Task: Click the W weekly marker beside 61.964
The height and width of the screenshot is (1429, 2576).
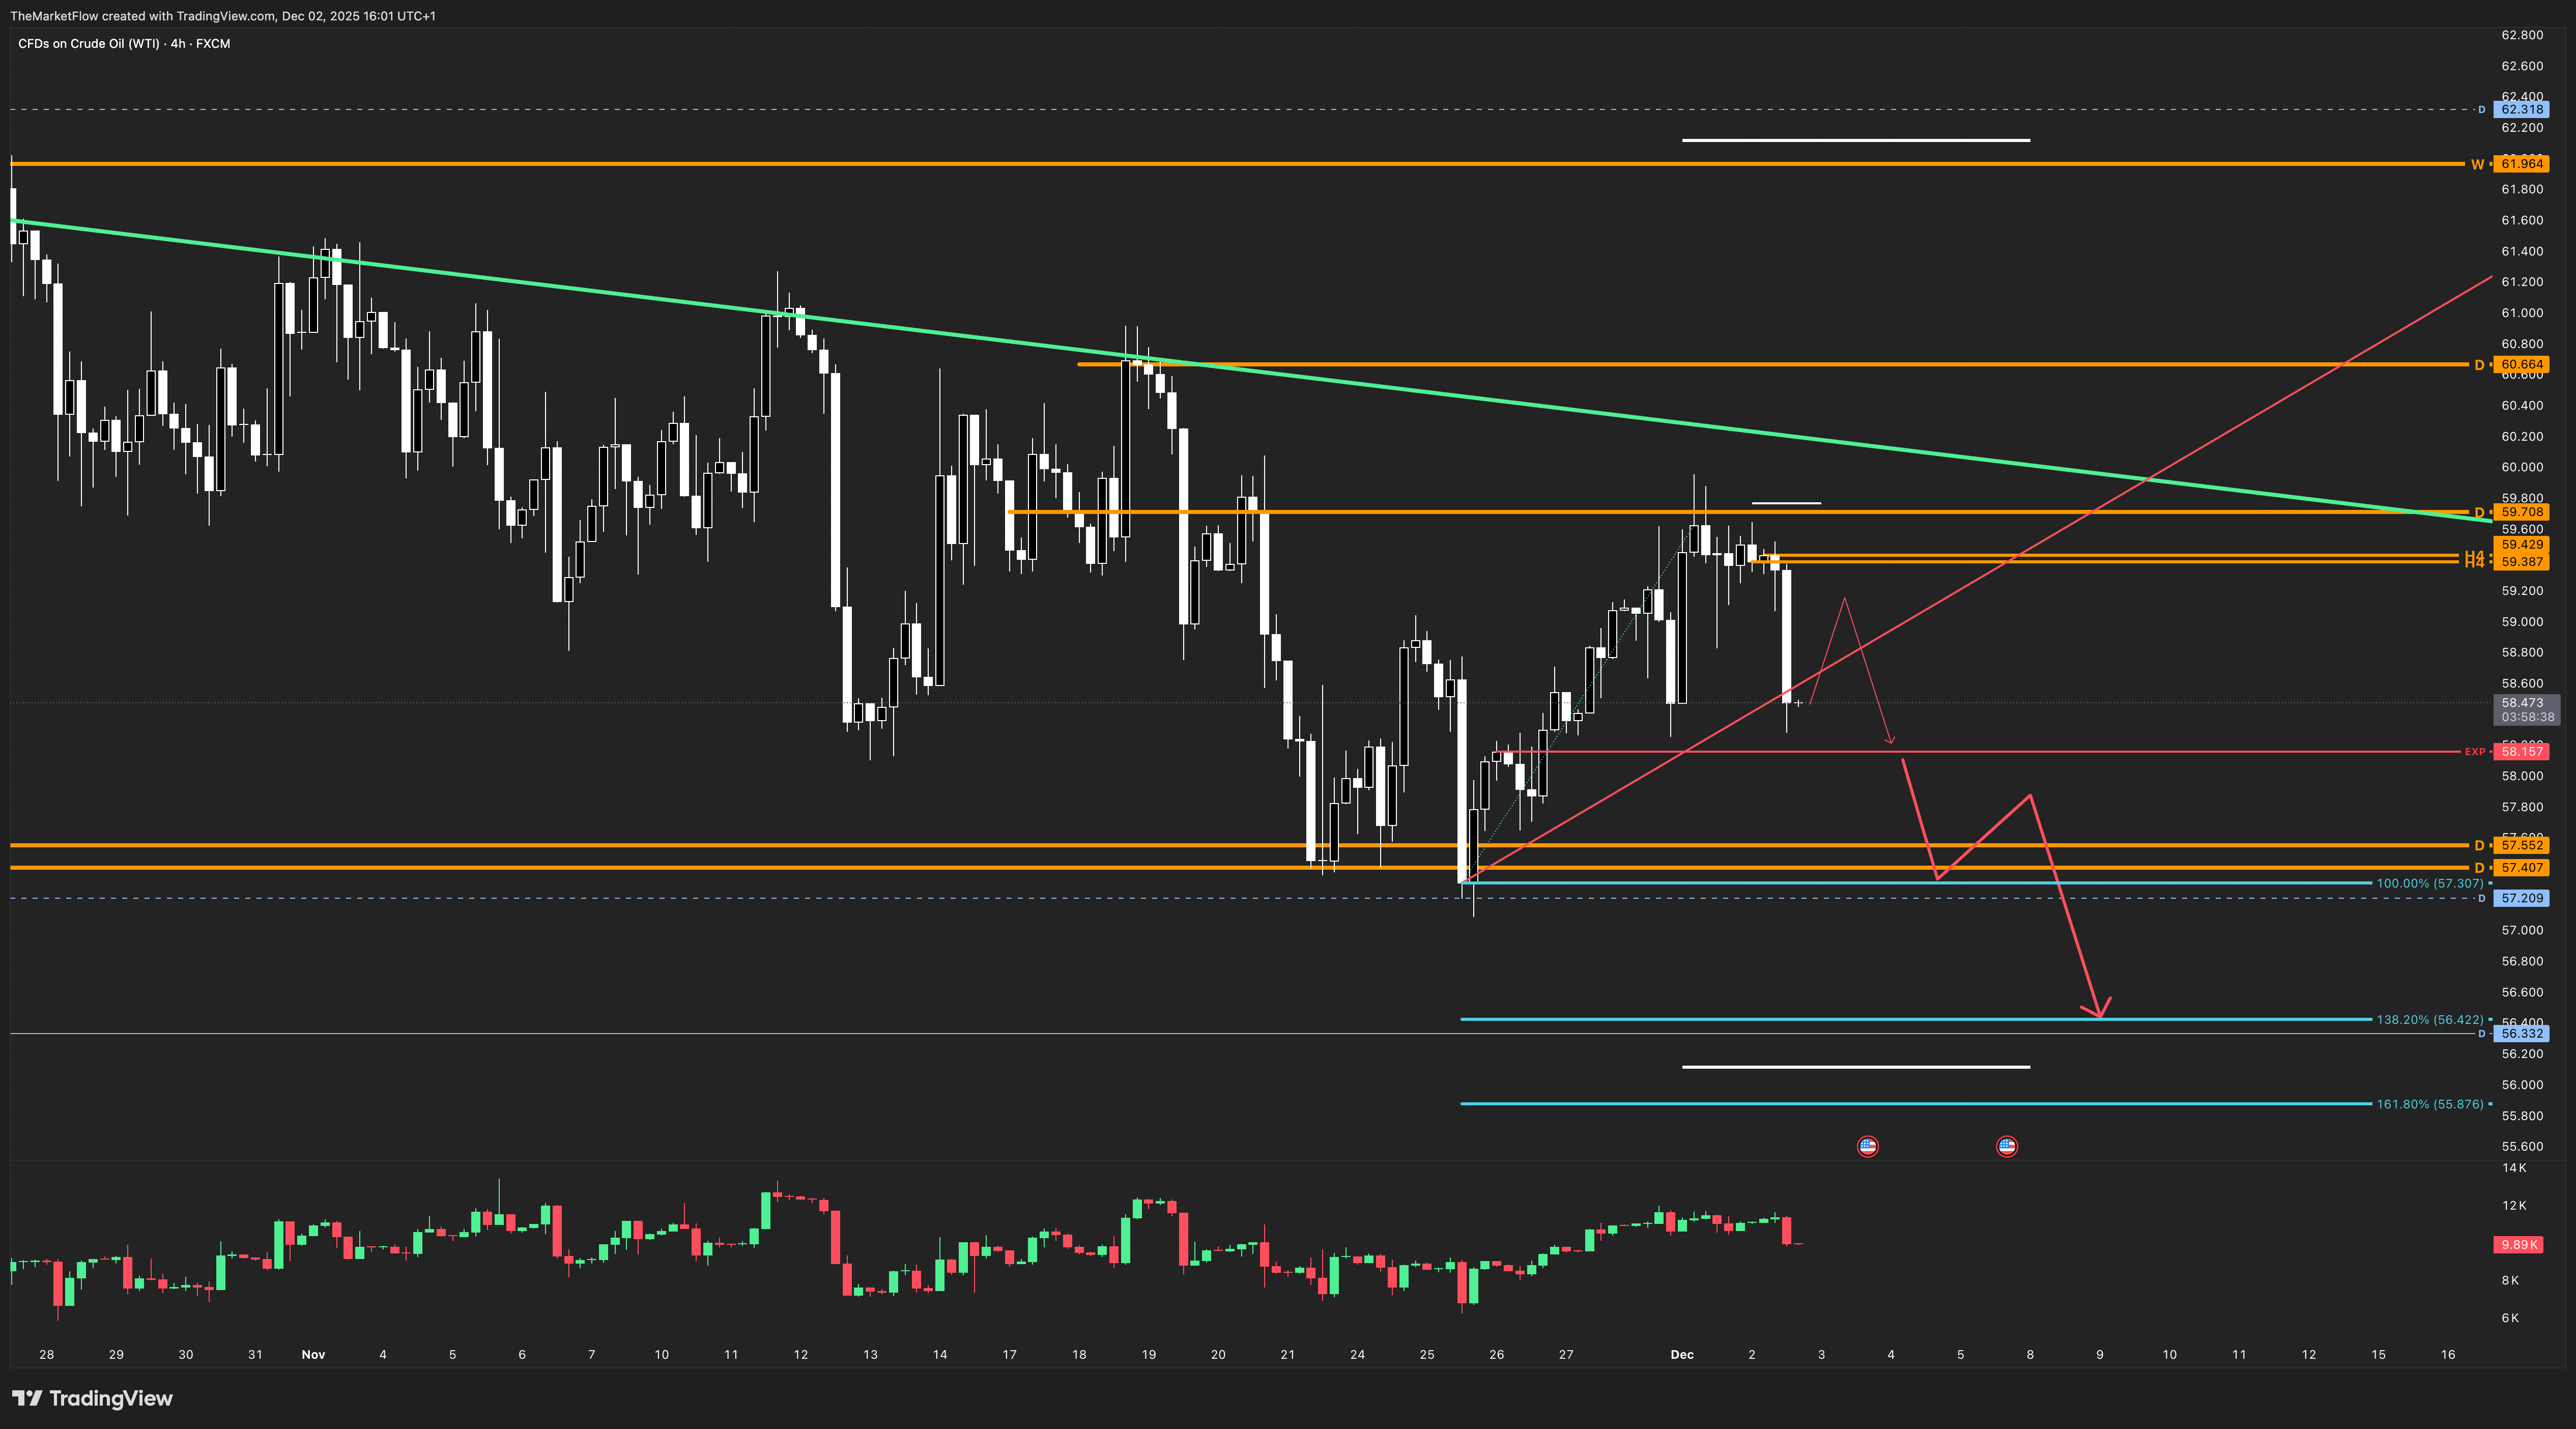Action: click(x=2477, y=164)
